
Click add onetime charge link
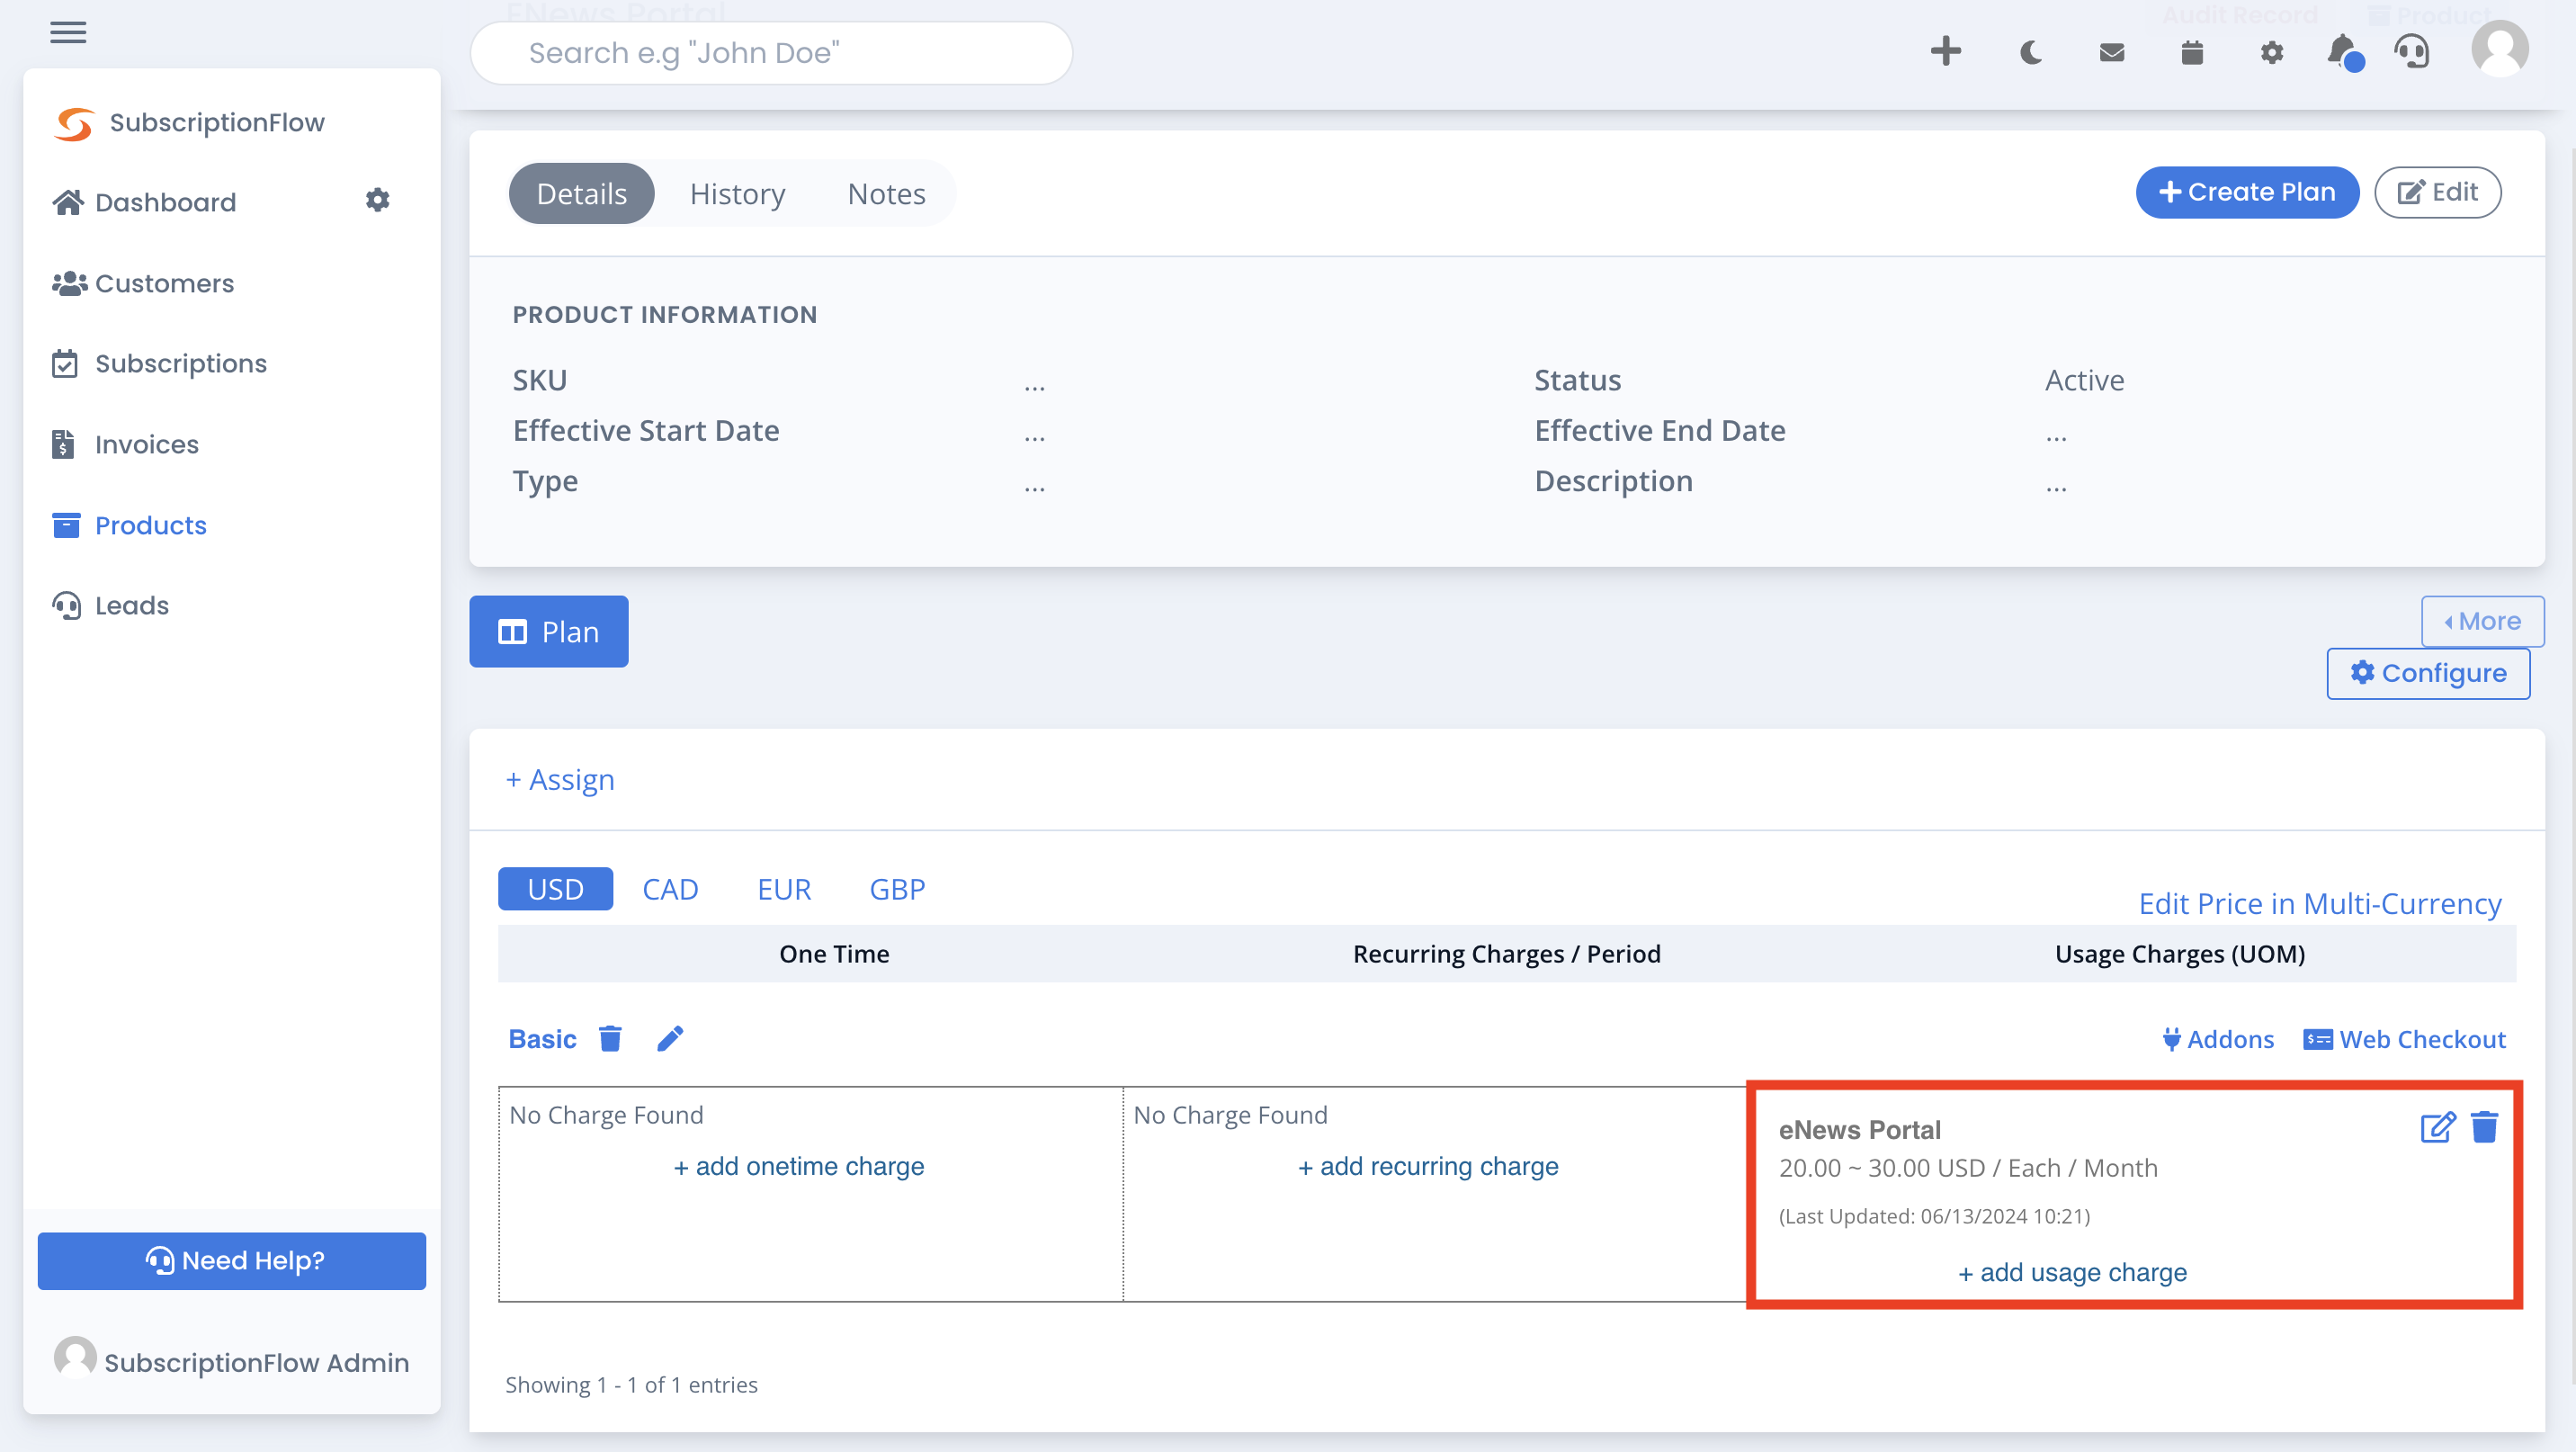coord(798,1166)
